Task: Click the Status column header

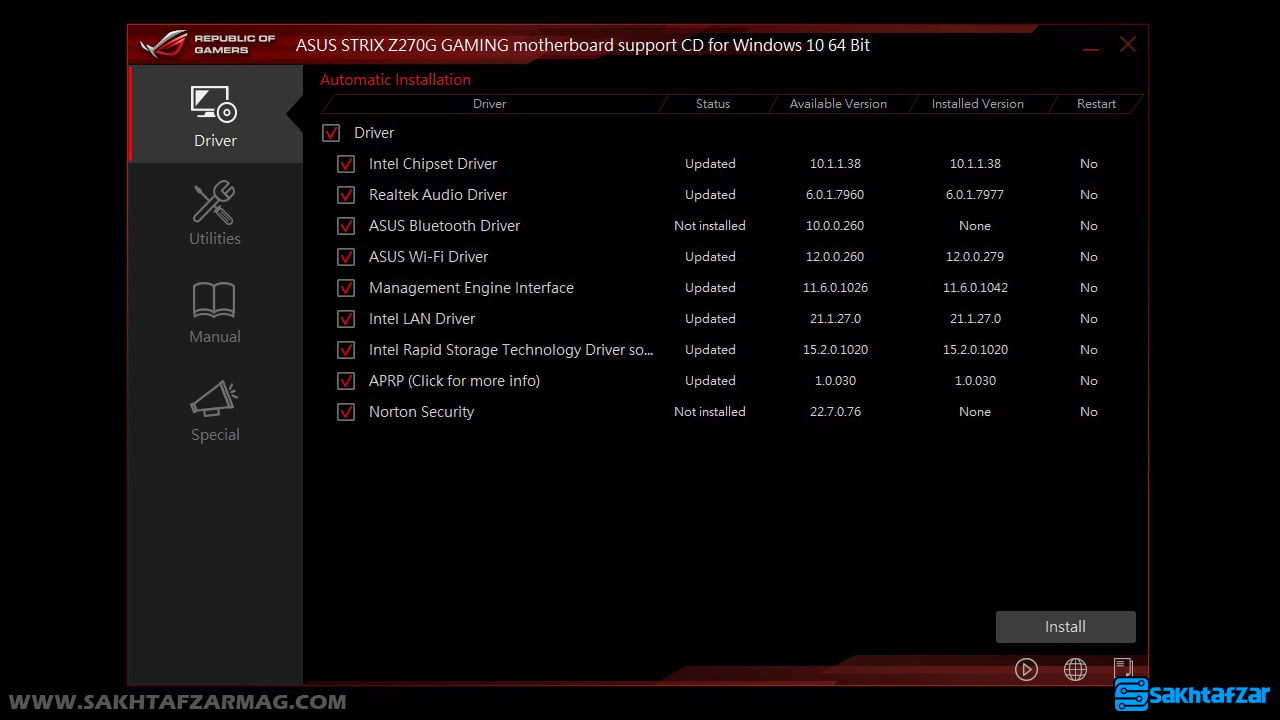Action: tap(712, 104)
